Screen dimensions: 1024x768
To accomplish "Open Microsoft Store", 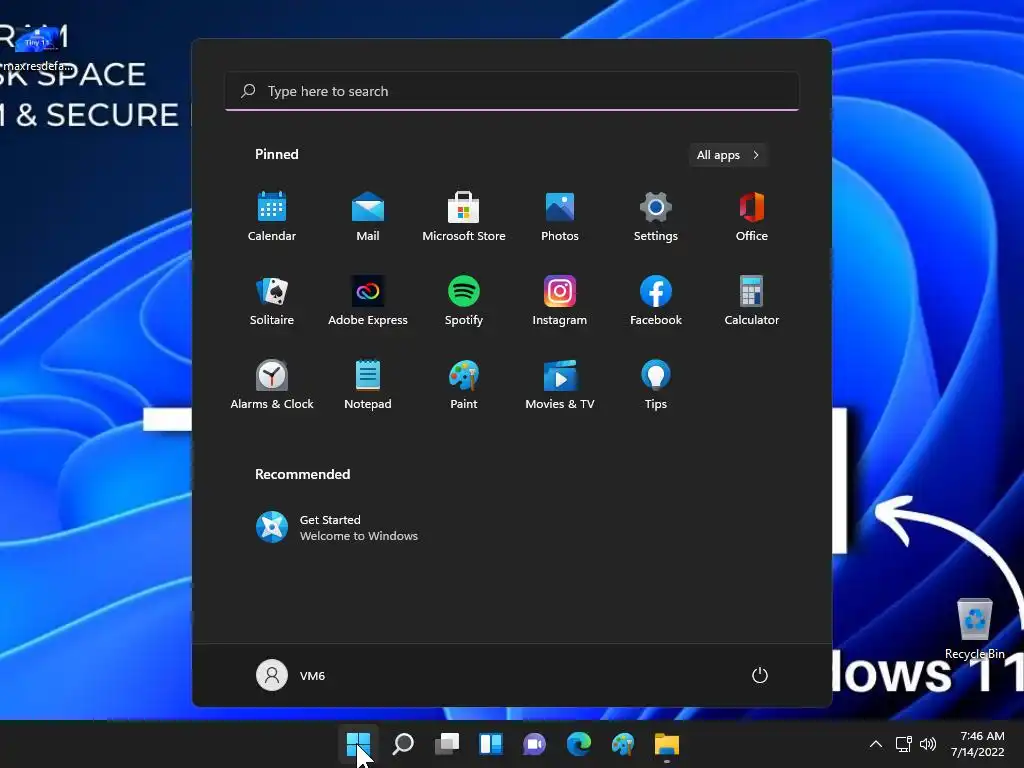I will (464, 217).
